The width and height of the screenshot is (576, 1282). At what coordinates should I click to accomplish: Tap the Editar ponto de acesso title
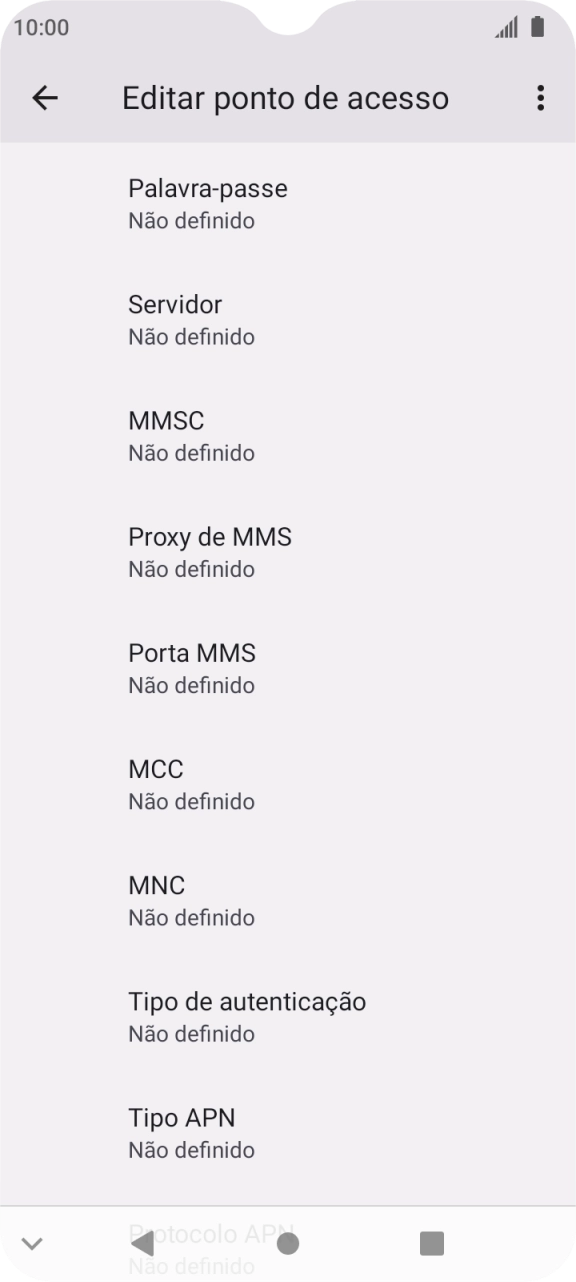click(285, 97)
